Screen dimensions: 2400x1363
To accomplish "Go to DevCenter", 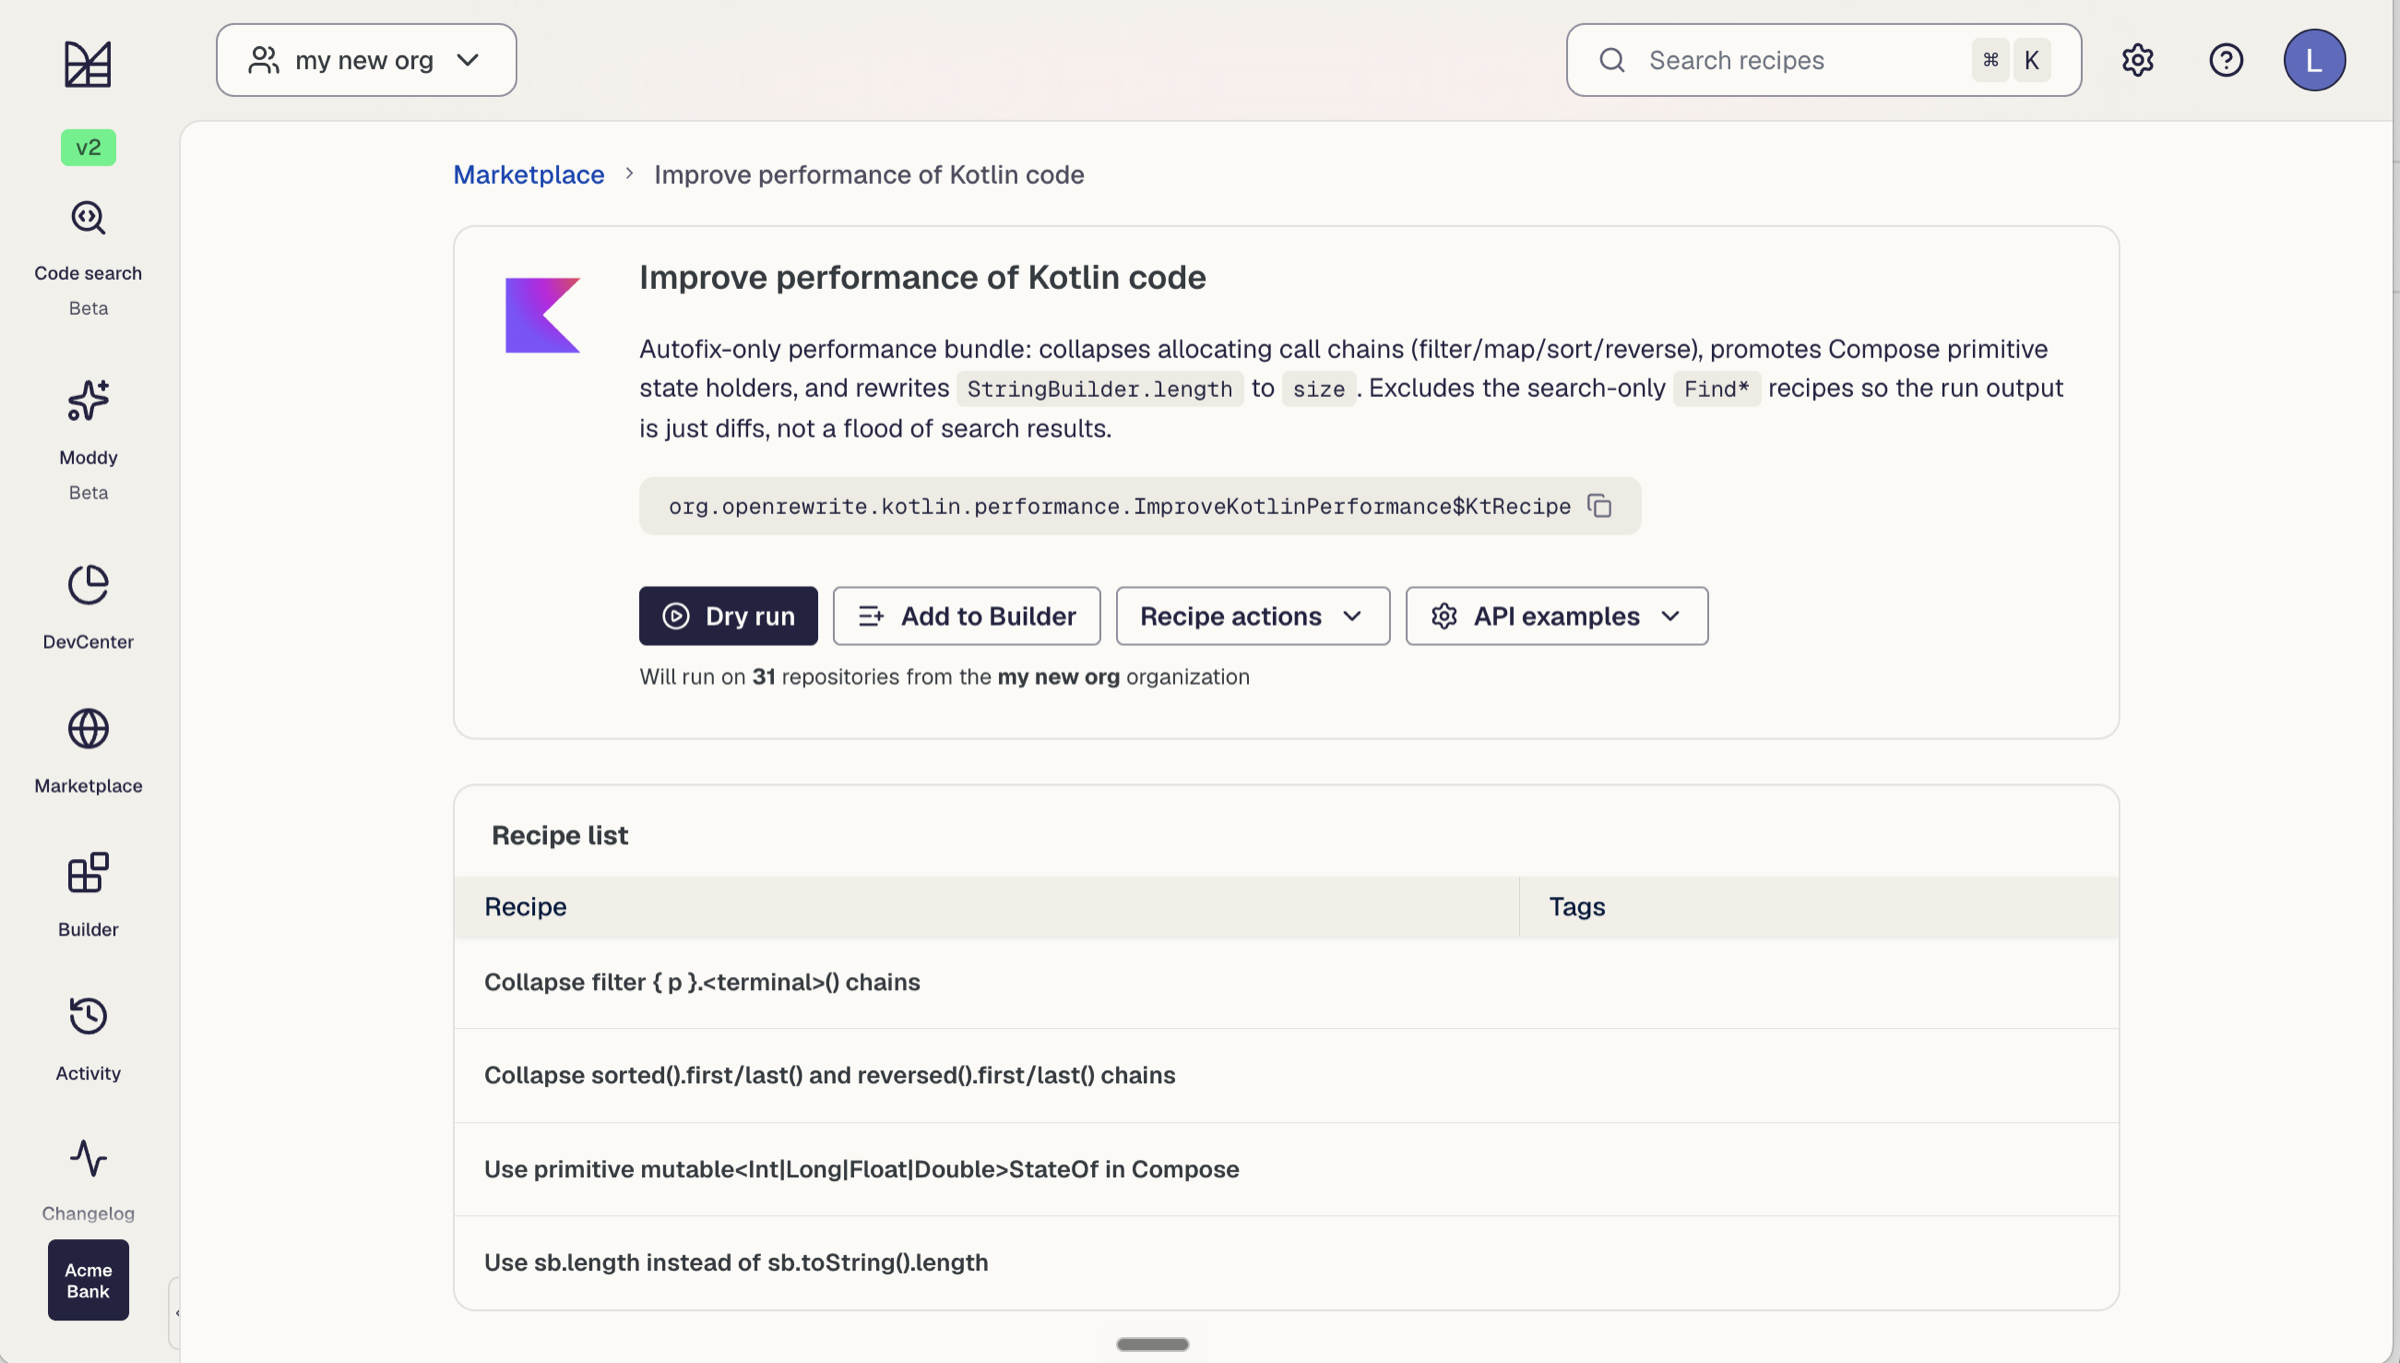I will click(88, 607).
